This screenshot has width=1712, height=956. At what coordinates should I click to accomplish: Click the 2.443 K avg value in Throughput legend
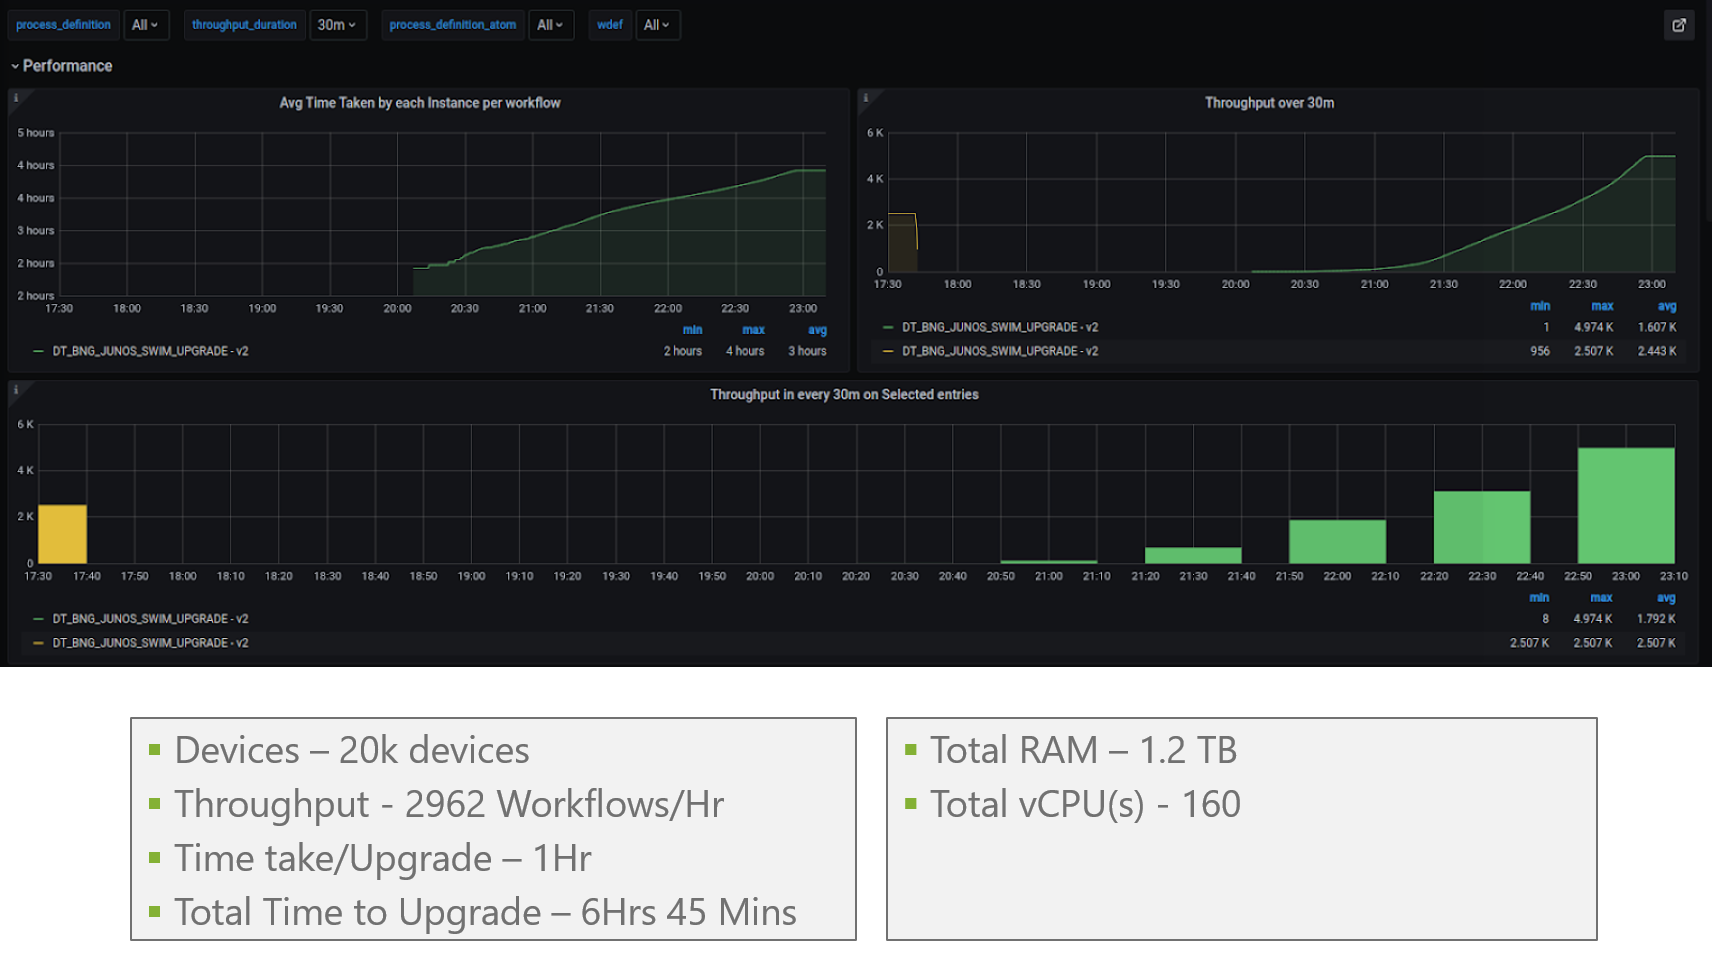pyautogui.click(x=1657, y=351)
